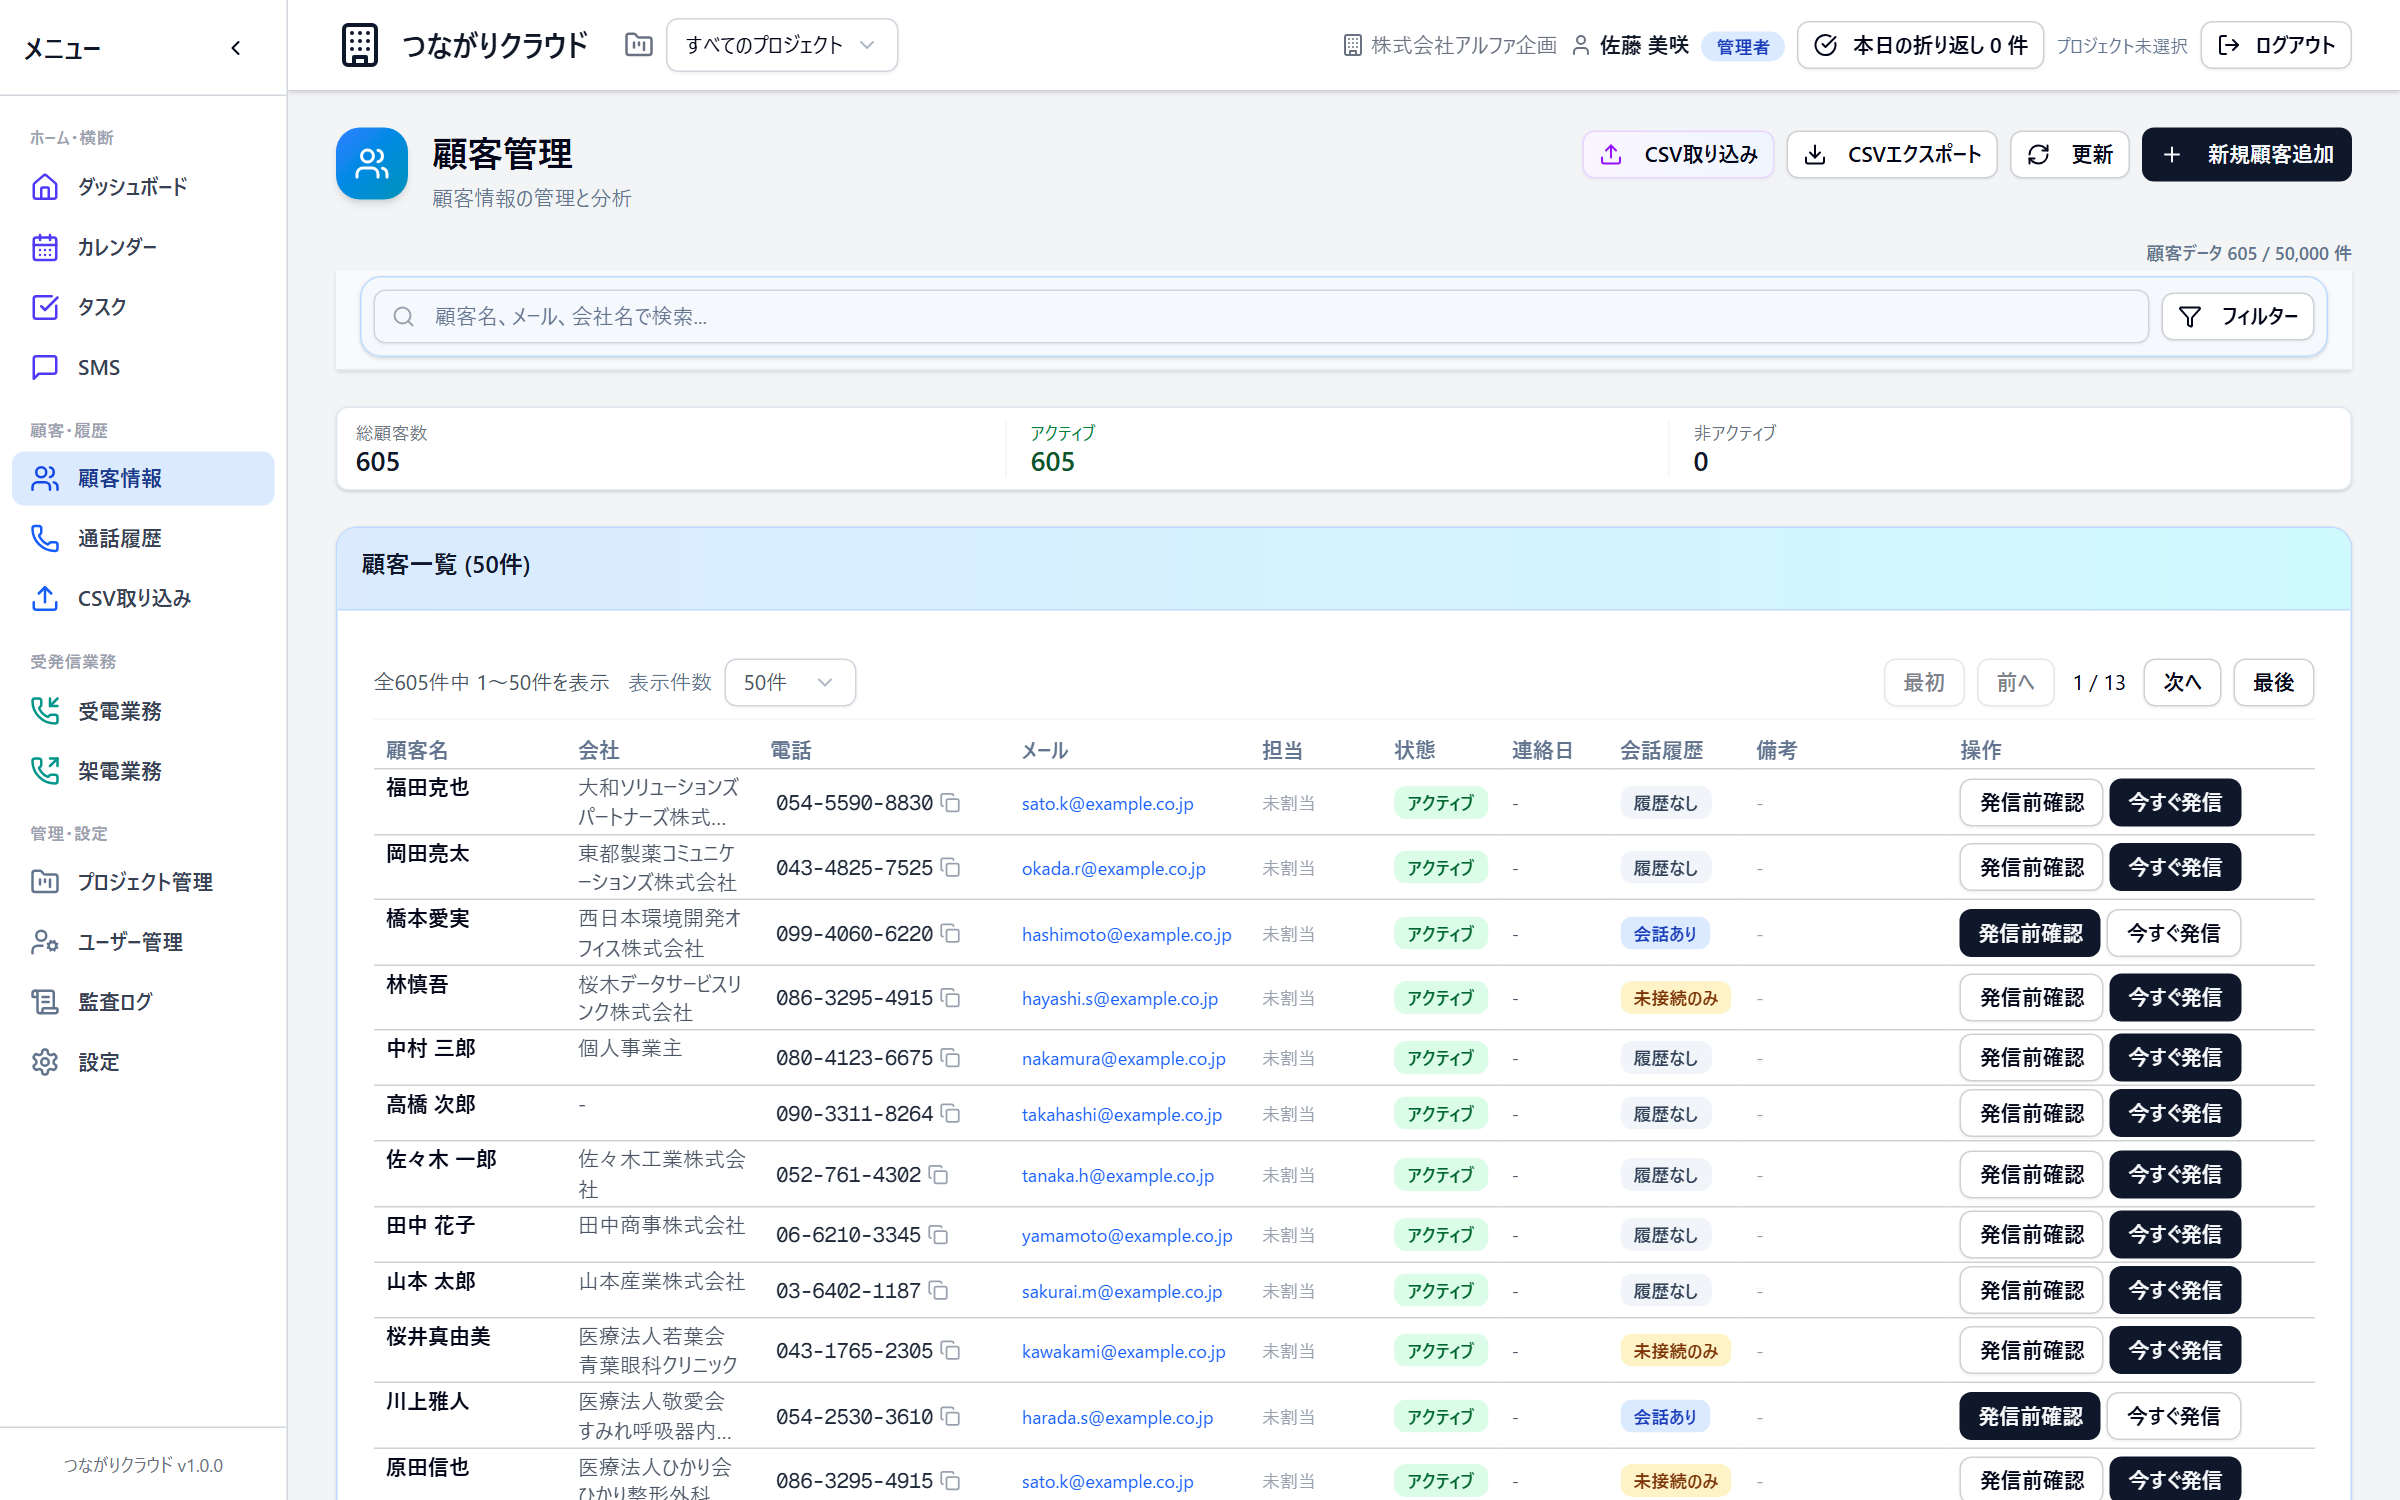Screen dimensions: 2400x1500
Task: Copy phone number 080-4123-6675 using copy icon
Action: click(x=951, y=1058)
